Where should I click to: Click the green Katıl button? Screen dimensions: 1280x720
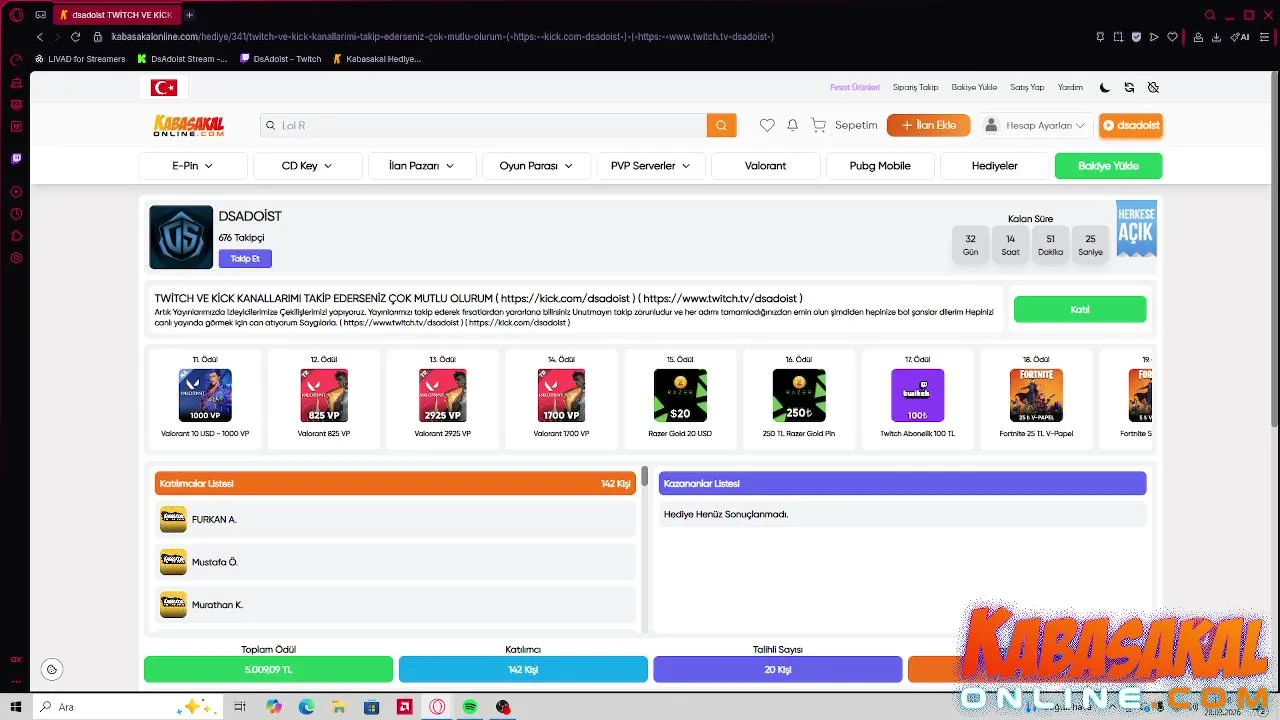pyautogui.click(x=1080, y=310)
